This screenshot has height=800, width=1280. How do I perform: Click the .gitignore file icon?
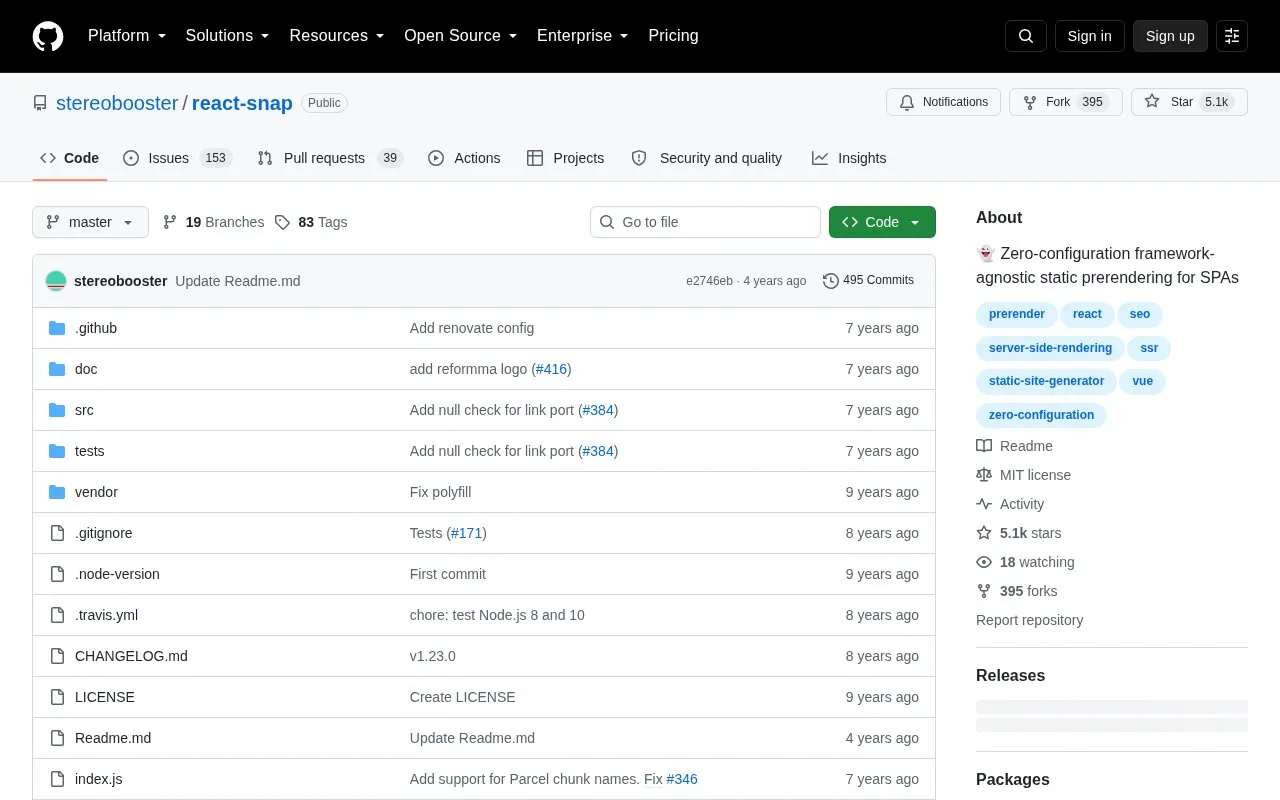tap(57, 533)
